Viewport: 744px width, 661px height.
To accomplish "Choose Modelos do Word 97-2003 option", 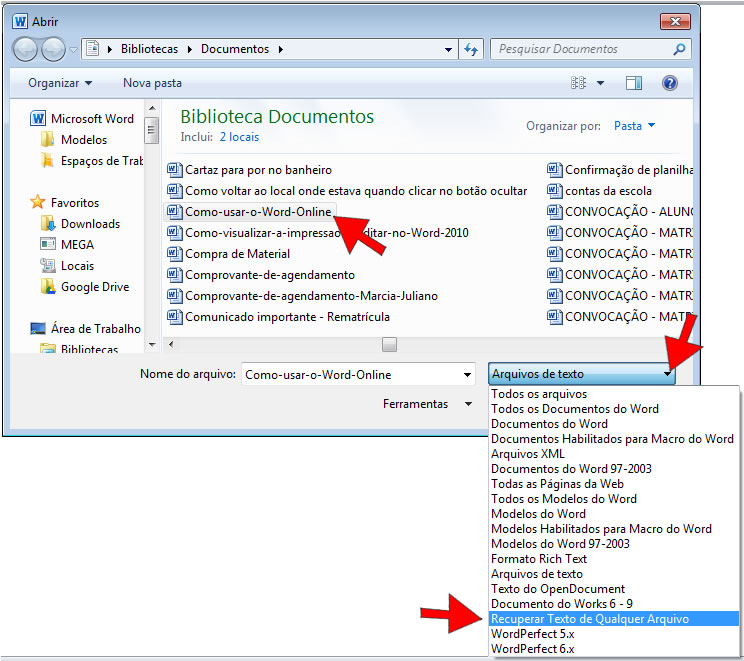I will tap(614, 544).
